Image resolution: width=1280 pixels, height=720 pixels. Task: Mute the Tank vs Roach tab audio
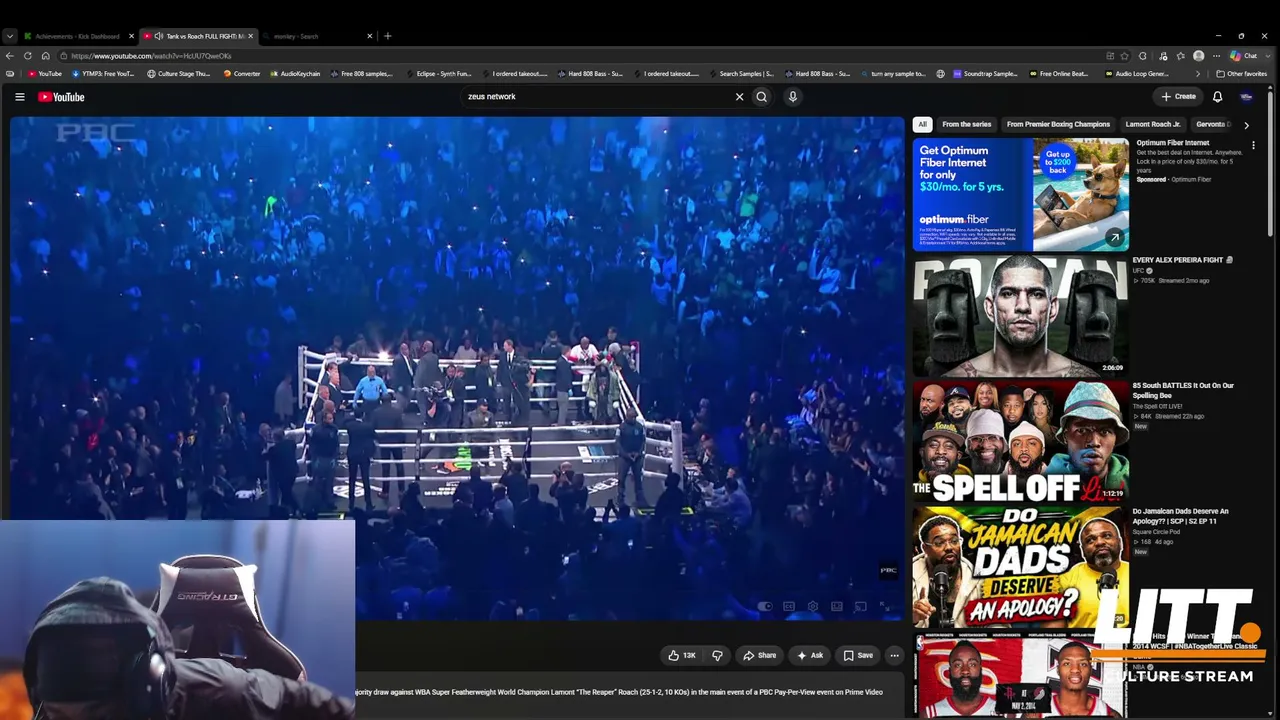(x=158, y=36)
